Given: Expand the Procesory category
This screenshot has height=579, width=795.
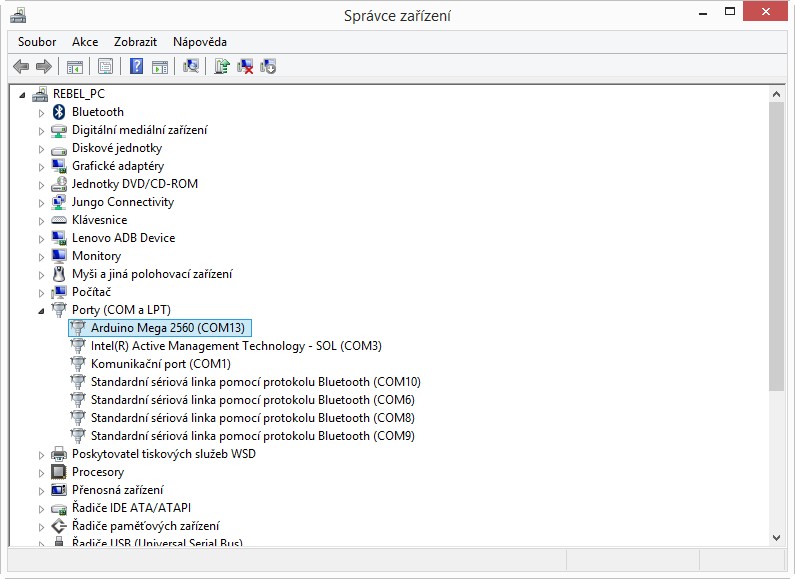Looking at the screenshot, I should point(42,472).
